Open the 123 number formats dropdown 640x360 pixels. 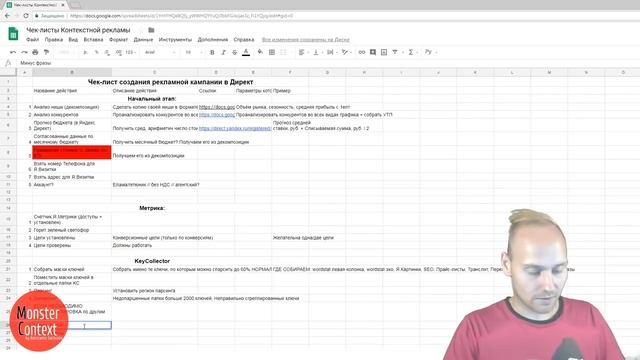click(x=131, y=52)
